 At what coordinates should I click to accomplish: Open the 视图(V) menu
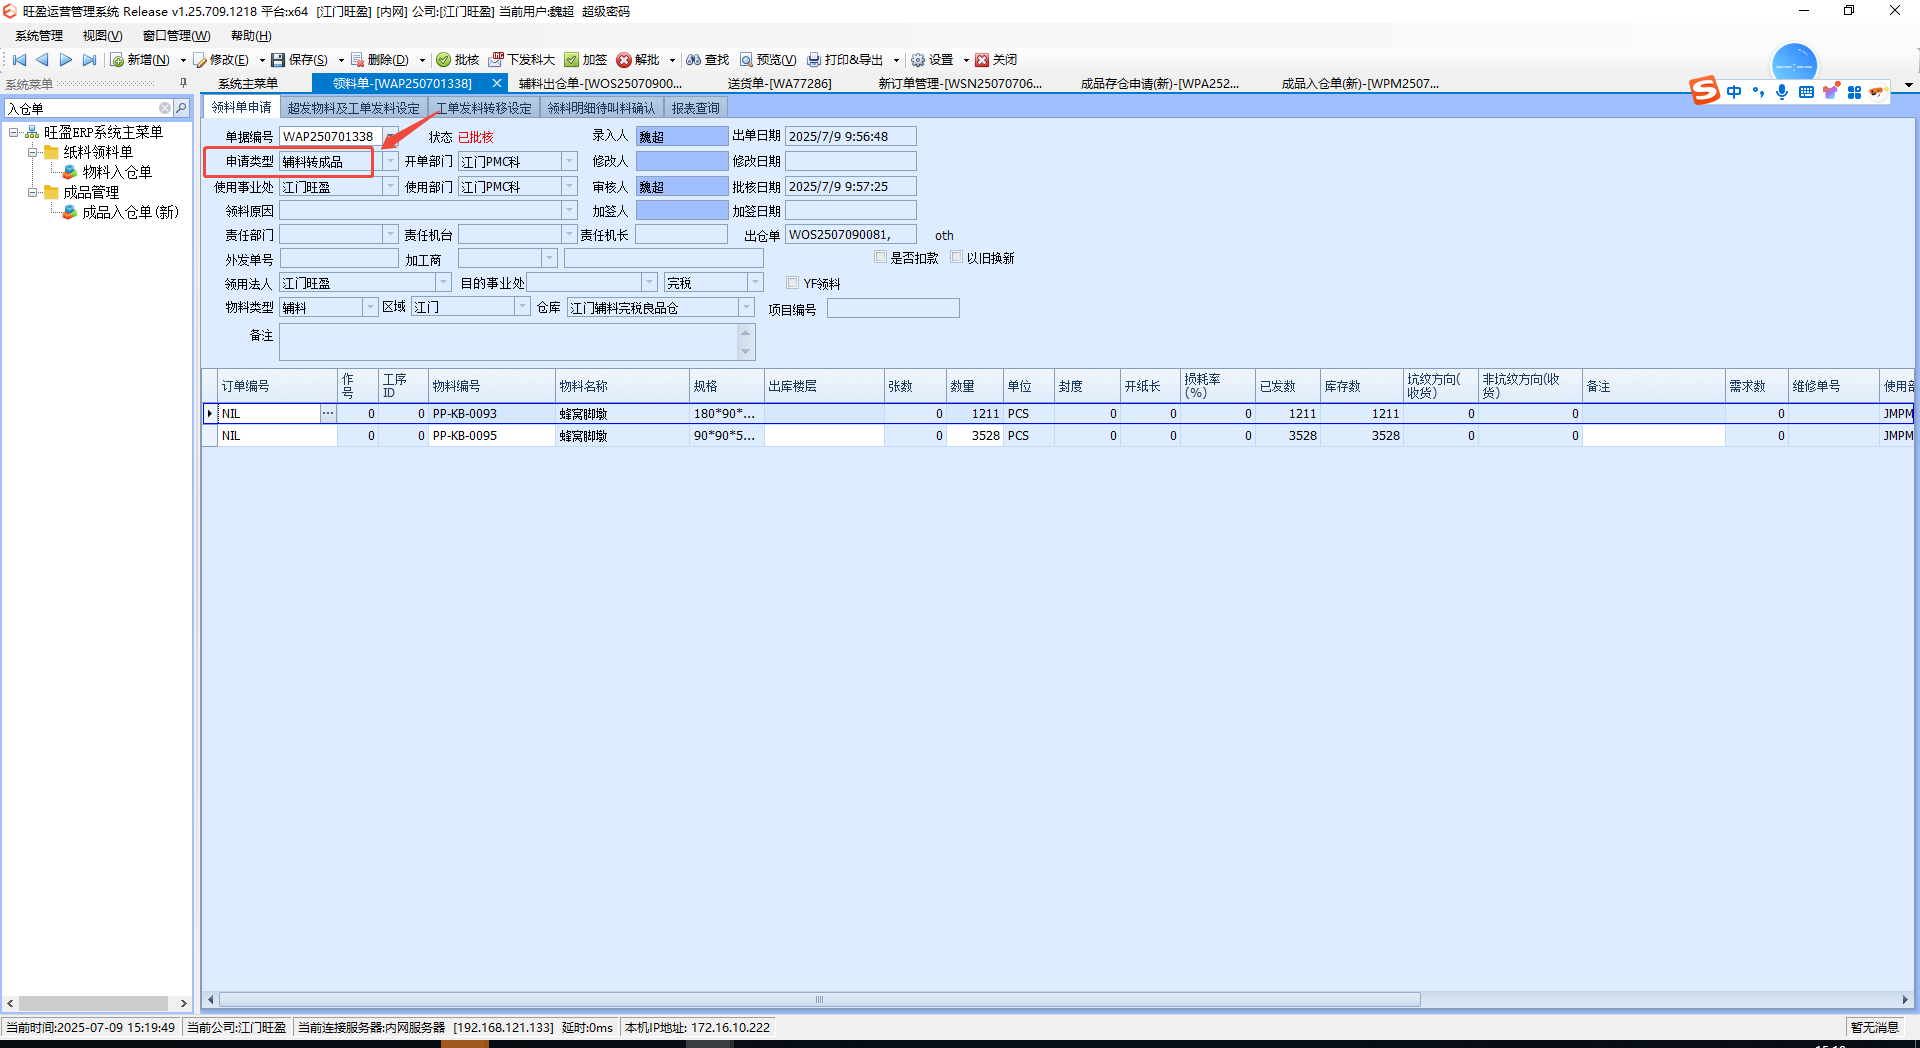point(103,36)
